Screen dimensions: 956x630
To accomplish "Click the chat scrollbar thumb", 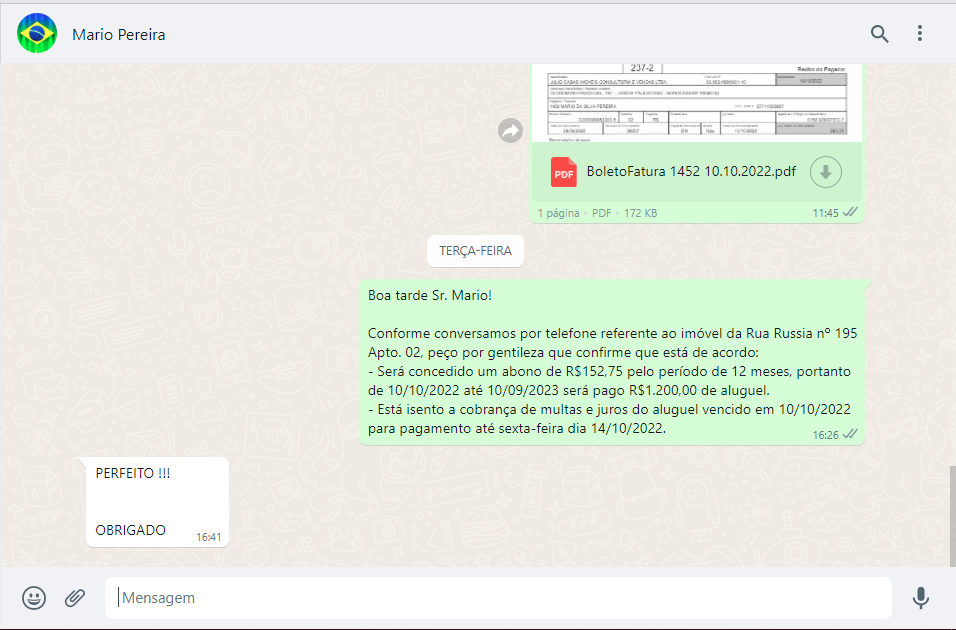I will (x=951, y=515).
